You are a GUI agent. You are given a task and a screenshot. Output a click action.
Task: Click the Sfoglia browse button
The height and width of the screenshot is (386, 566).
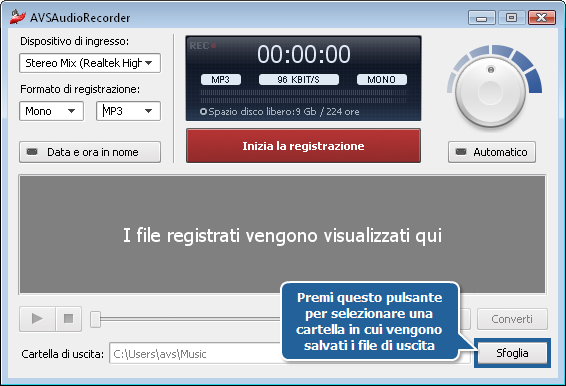512,353
